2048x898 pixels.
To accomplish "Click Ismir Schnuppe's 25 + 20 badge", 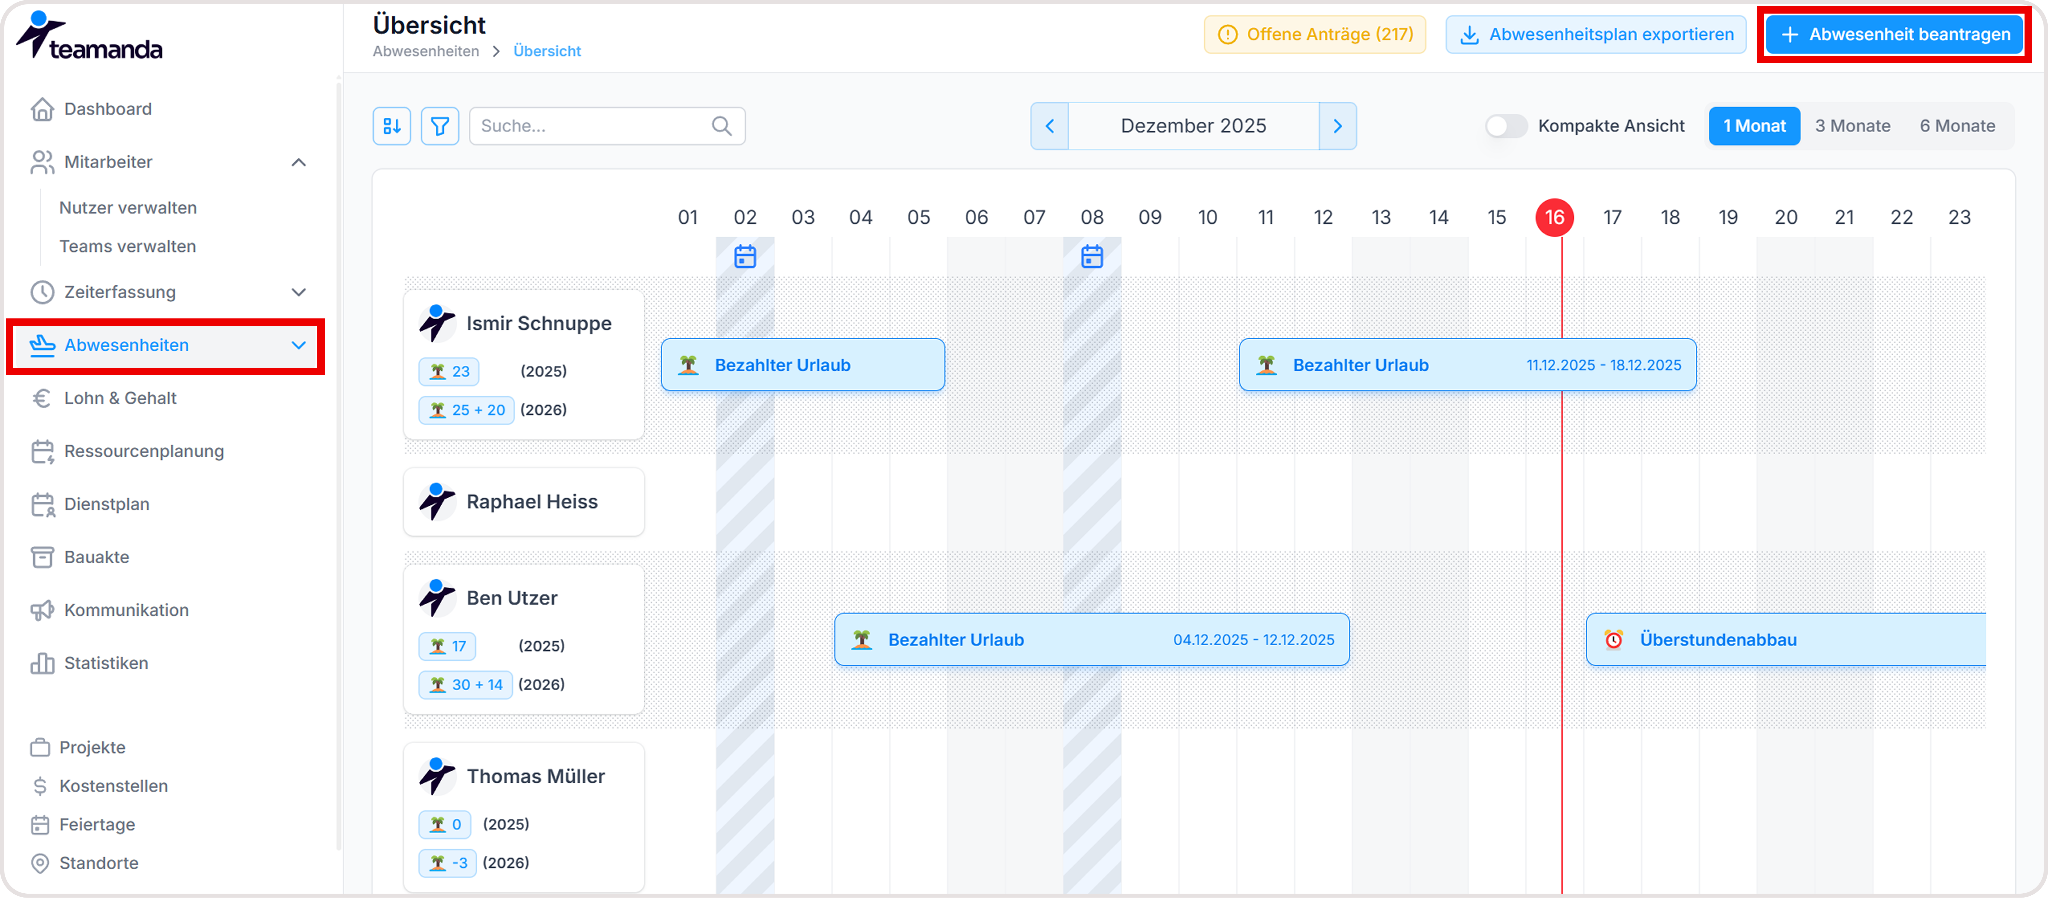I will 467,410.
